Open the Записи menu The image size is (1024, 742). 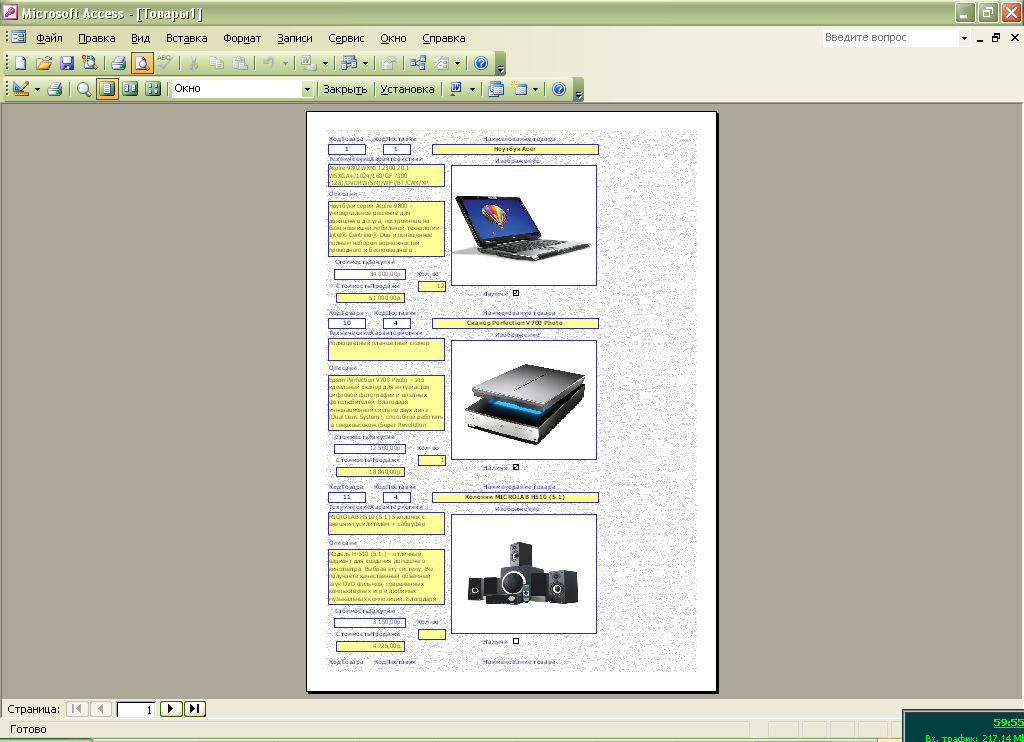[x=295, y=39]
